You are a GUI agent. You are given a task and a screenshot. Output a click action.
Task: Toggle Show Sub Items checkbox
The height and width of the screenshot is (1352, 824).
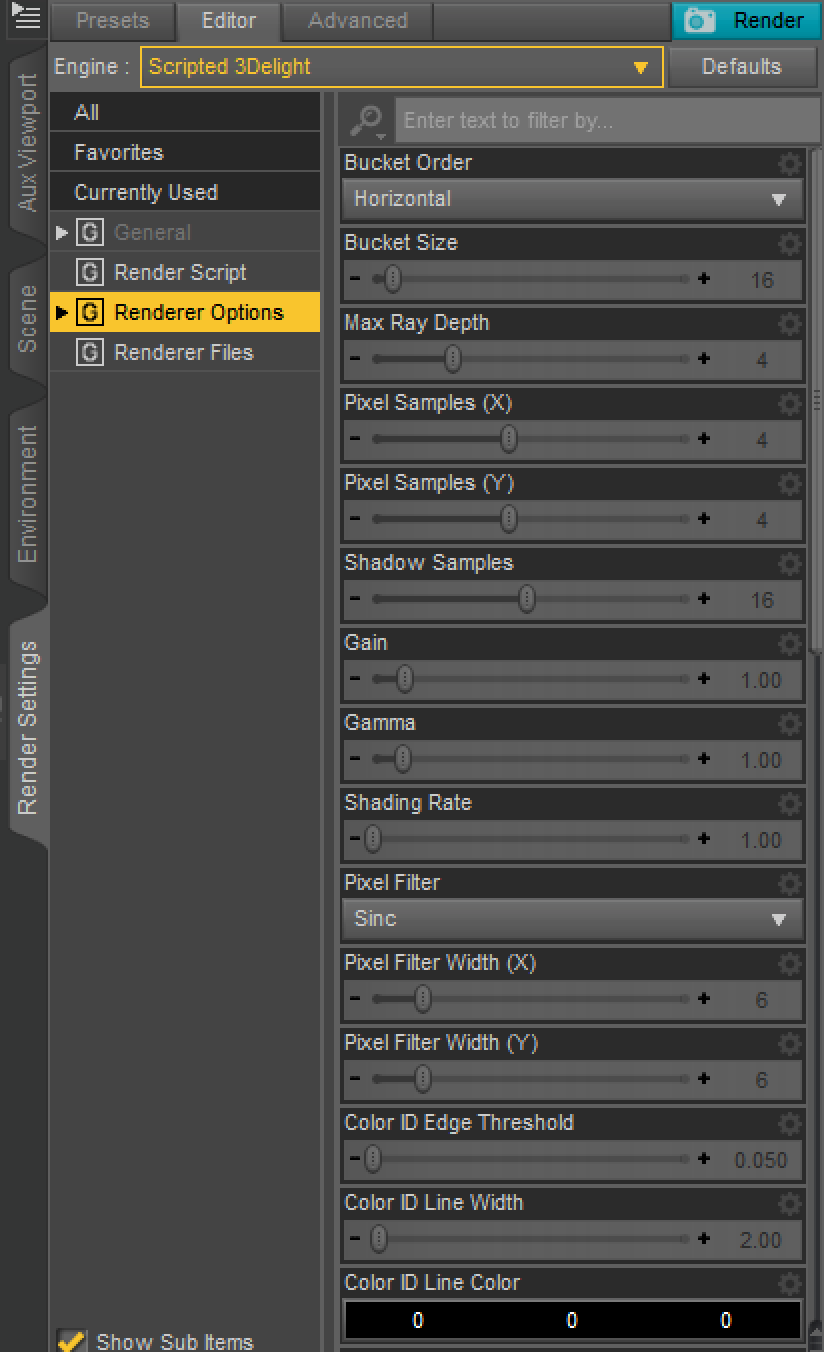pos(70,1340)
